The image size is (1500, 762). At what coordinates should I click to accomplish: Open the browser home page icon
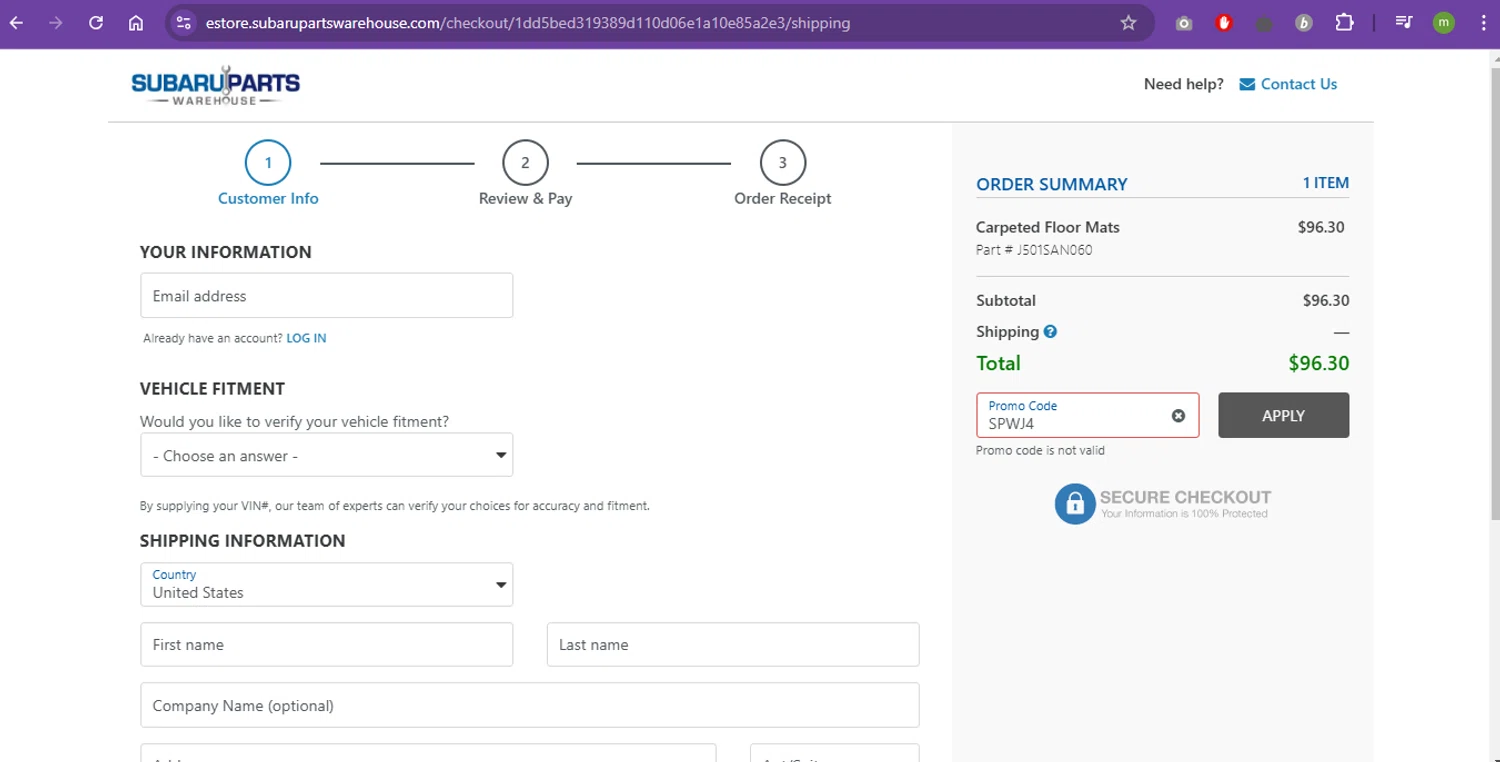(x=136, y=23)
